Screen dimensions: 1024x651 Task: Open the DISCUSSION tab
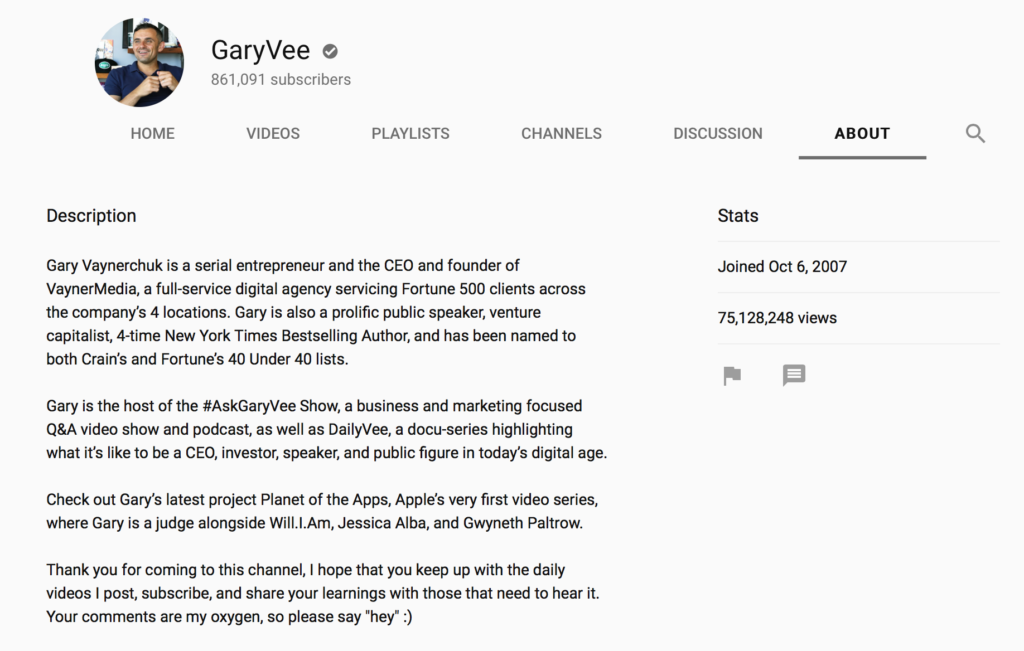click(x=717, y=134)
